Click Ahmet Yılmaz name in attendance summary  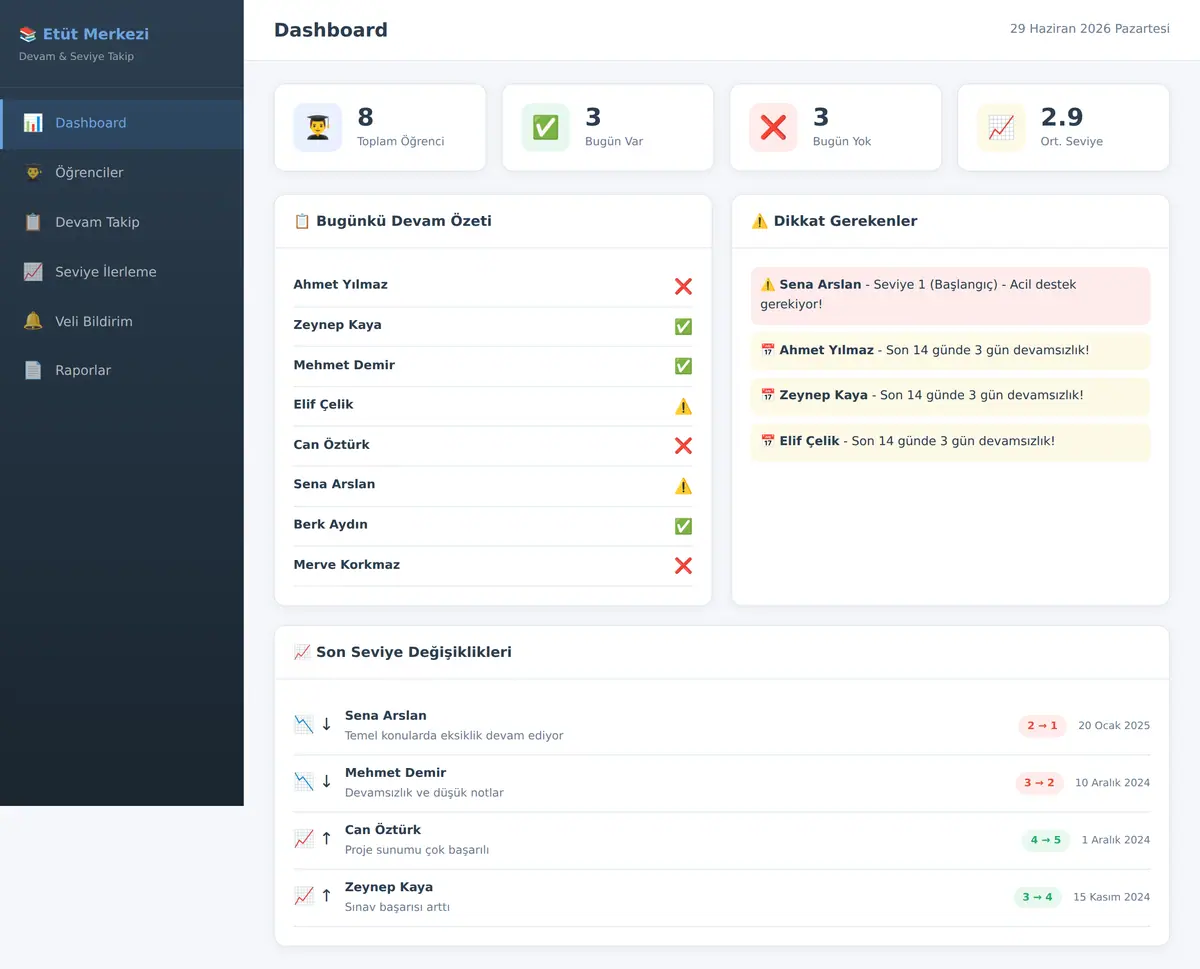pos(340,285)
